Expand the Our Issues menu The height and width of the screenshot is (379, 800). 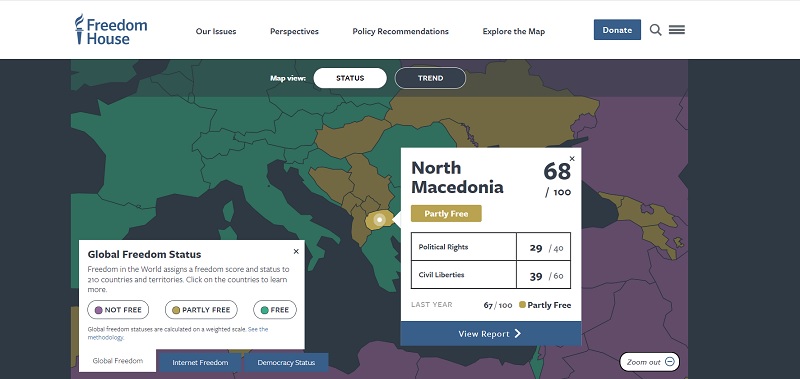(216, 31)
